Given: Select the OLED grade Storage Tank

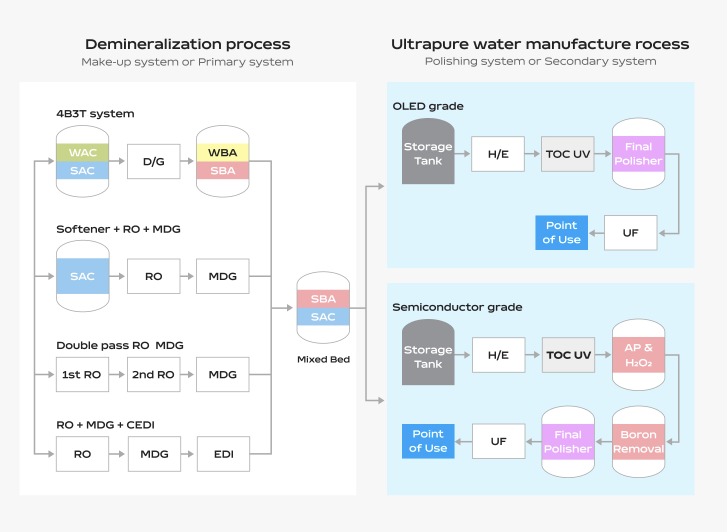Looking at the screenshot, I should coord(428,151).
